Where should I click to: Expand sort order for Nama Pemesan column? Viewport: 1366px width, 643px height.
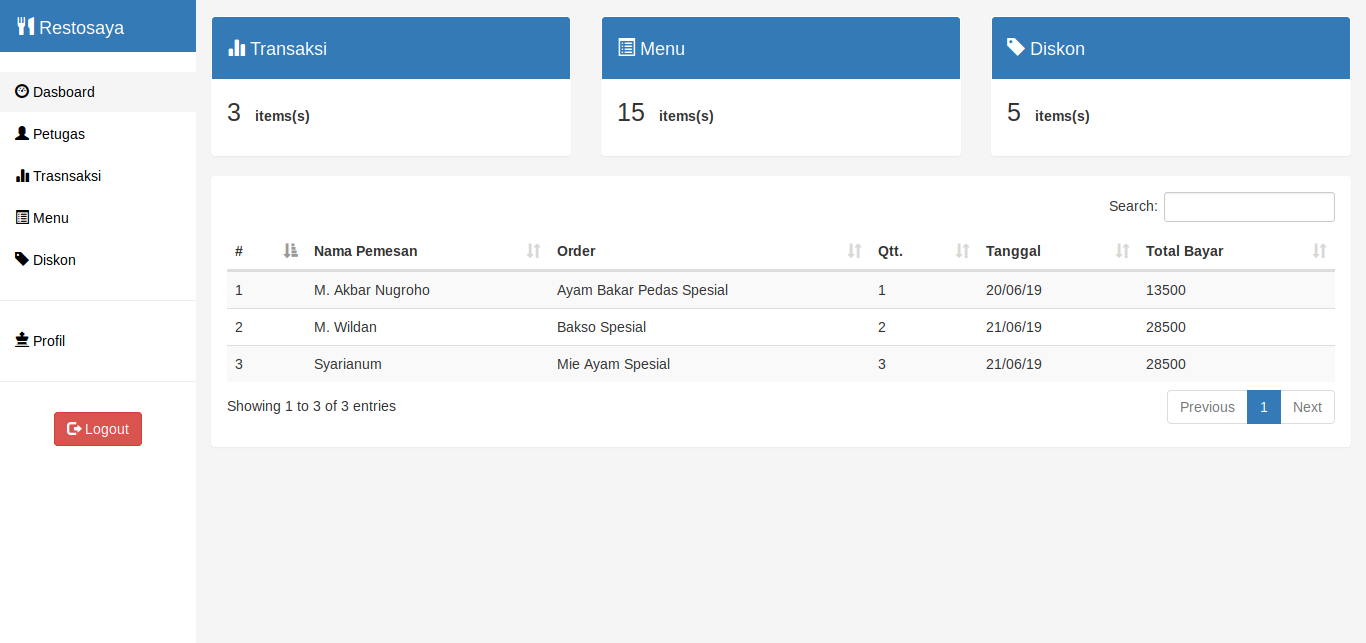pyautogui.click(x=531, y=251)
